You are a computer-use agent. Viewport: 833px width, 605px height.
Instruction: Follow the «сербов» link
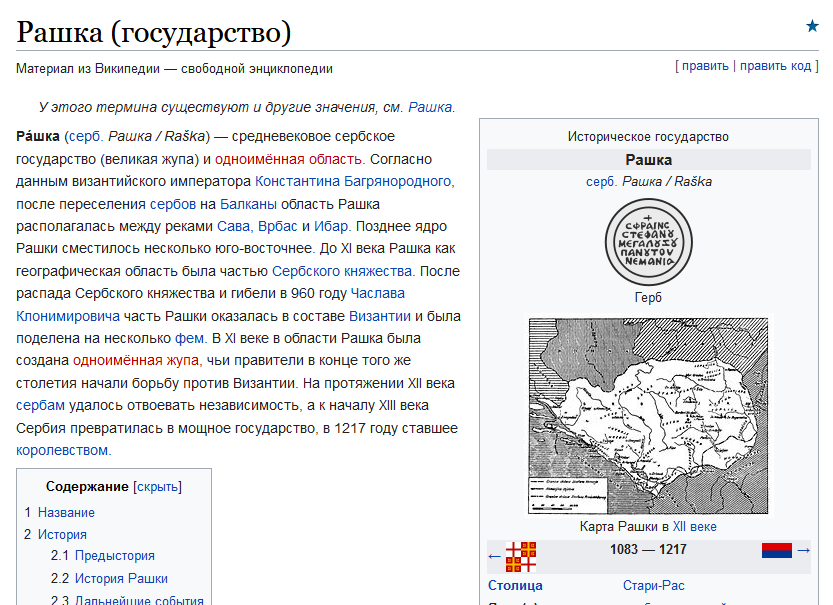173,204
